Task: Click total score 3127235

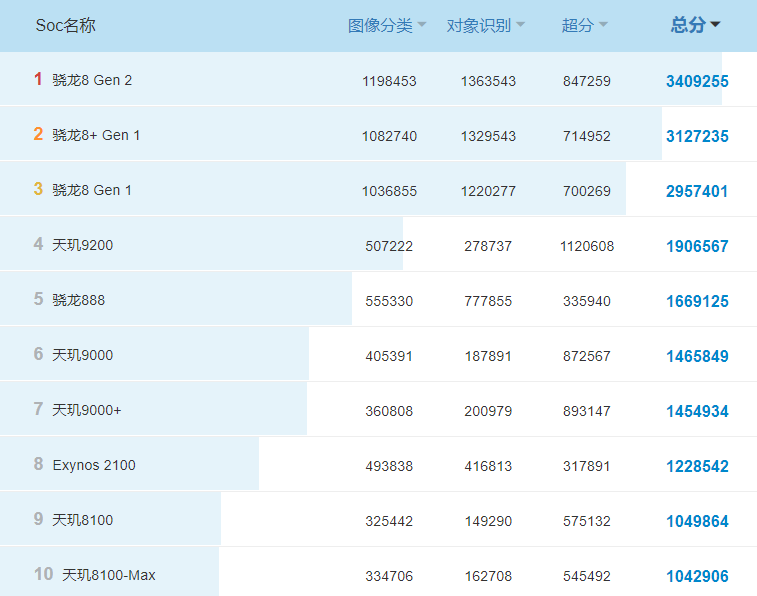Action: click(x=697, y=136)
